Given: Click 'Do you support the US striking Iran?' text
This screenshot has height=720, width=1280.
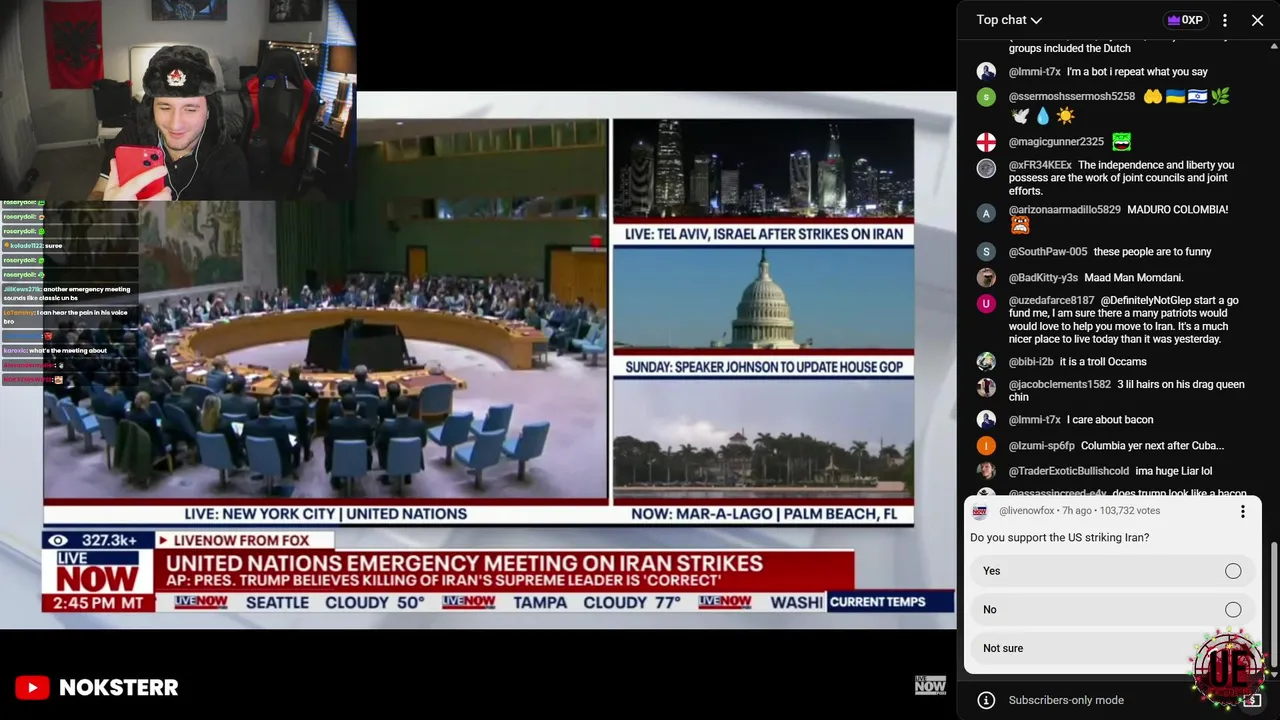Looking at the screenshot, I should [x=1059, y=538].
